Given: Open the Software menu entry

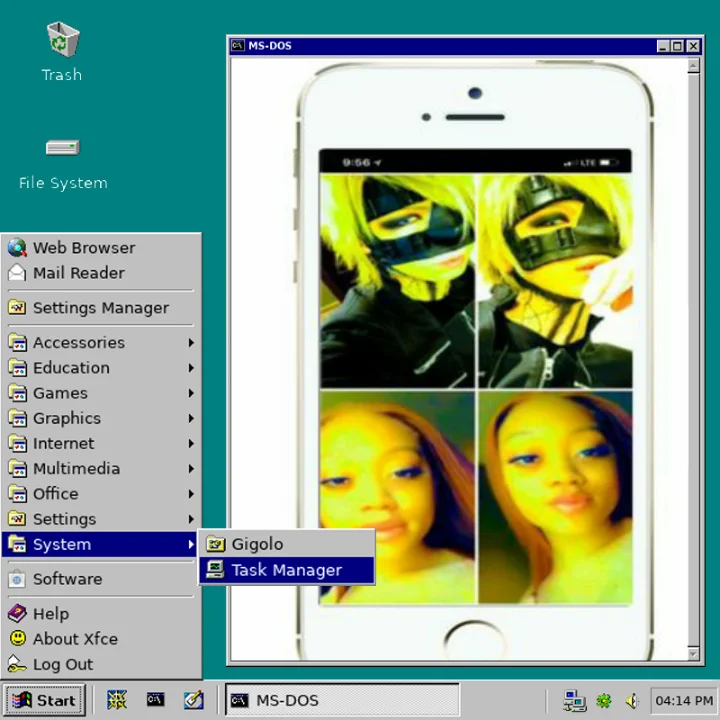Looking at the screenshot, I should point(101,579).
